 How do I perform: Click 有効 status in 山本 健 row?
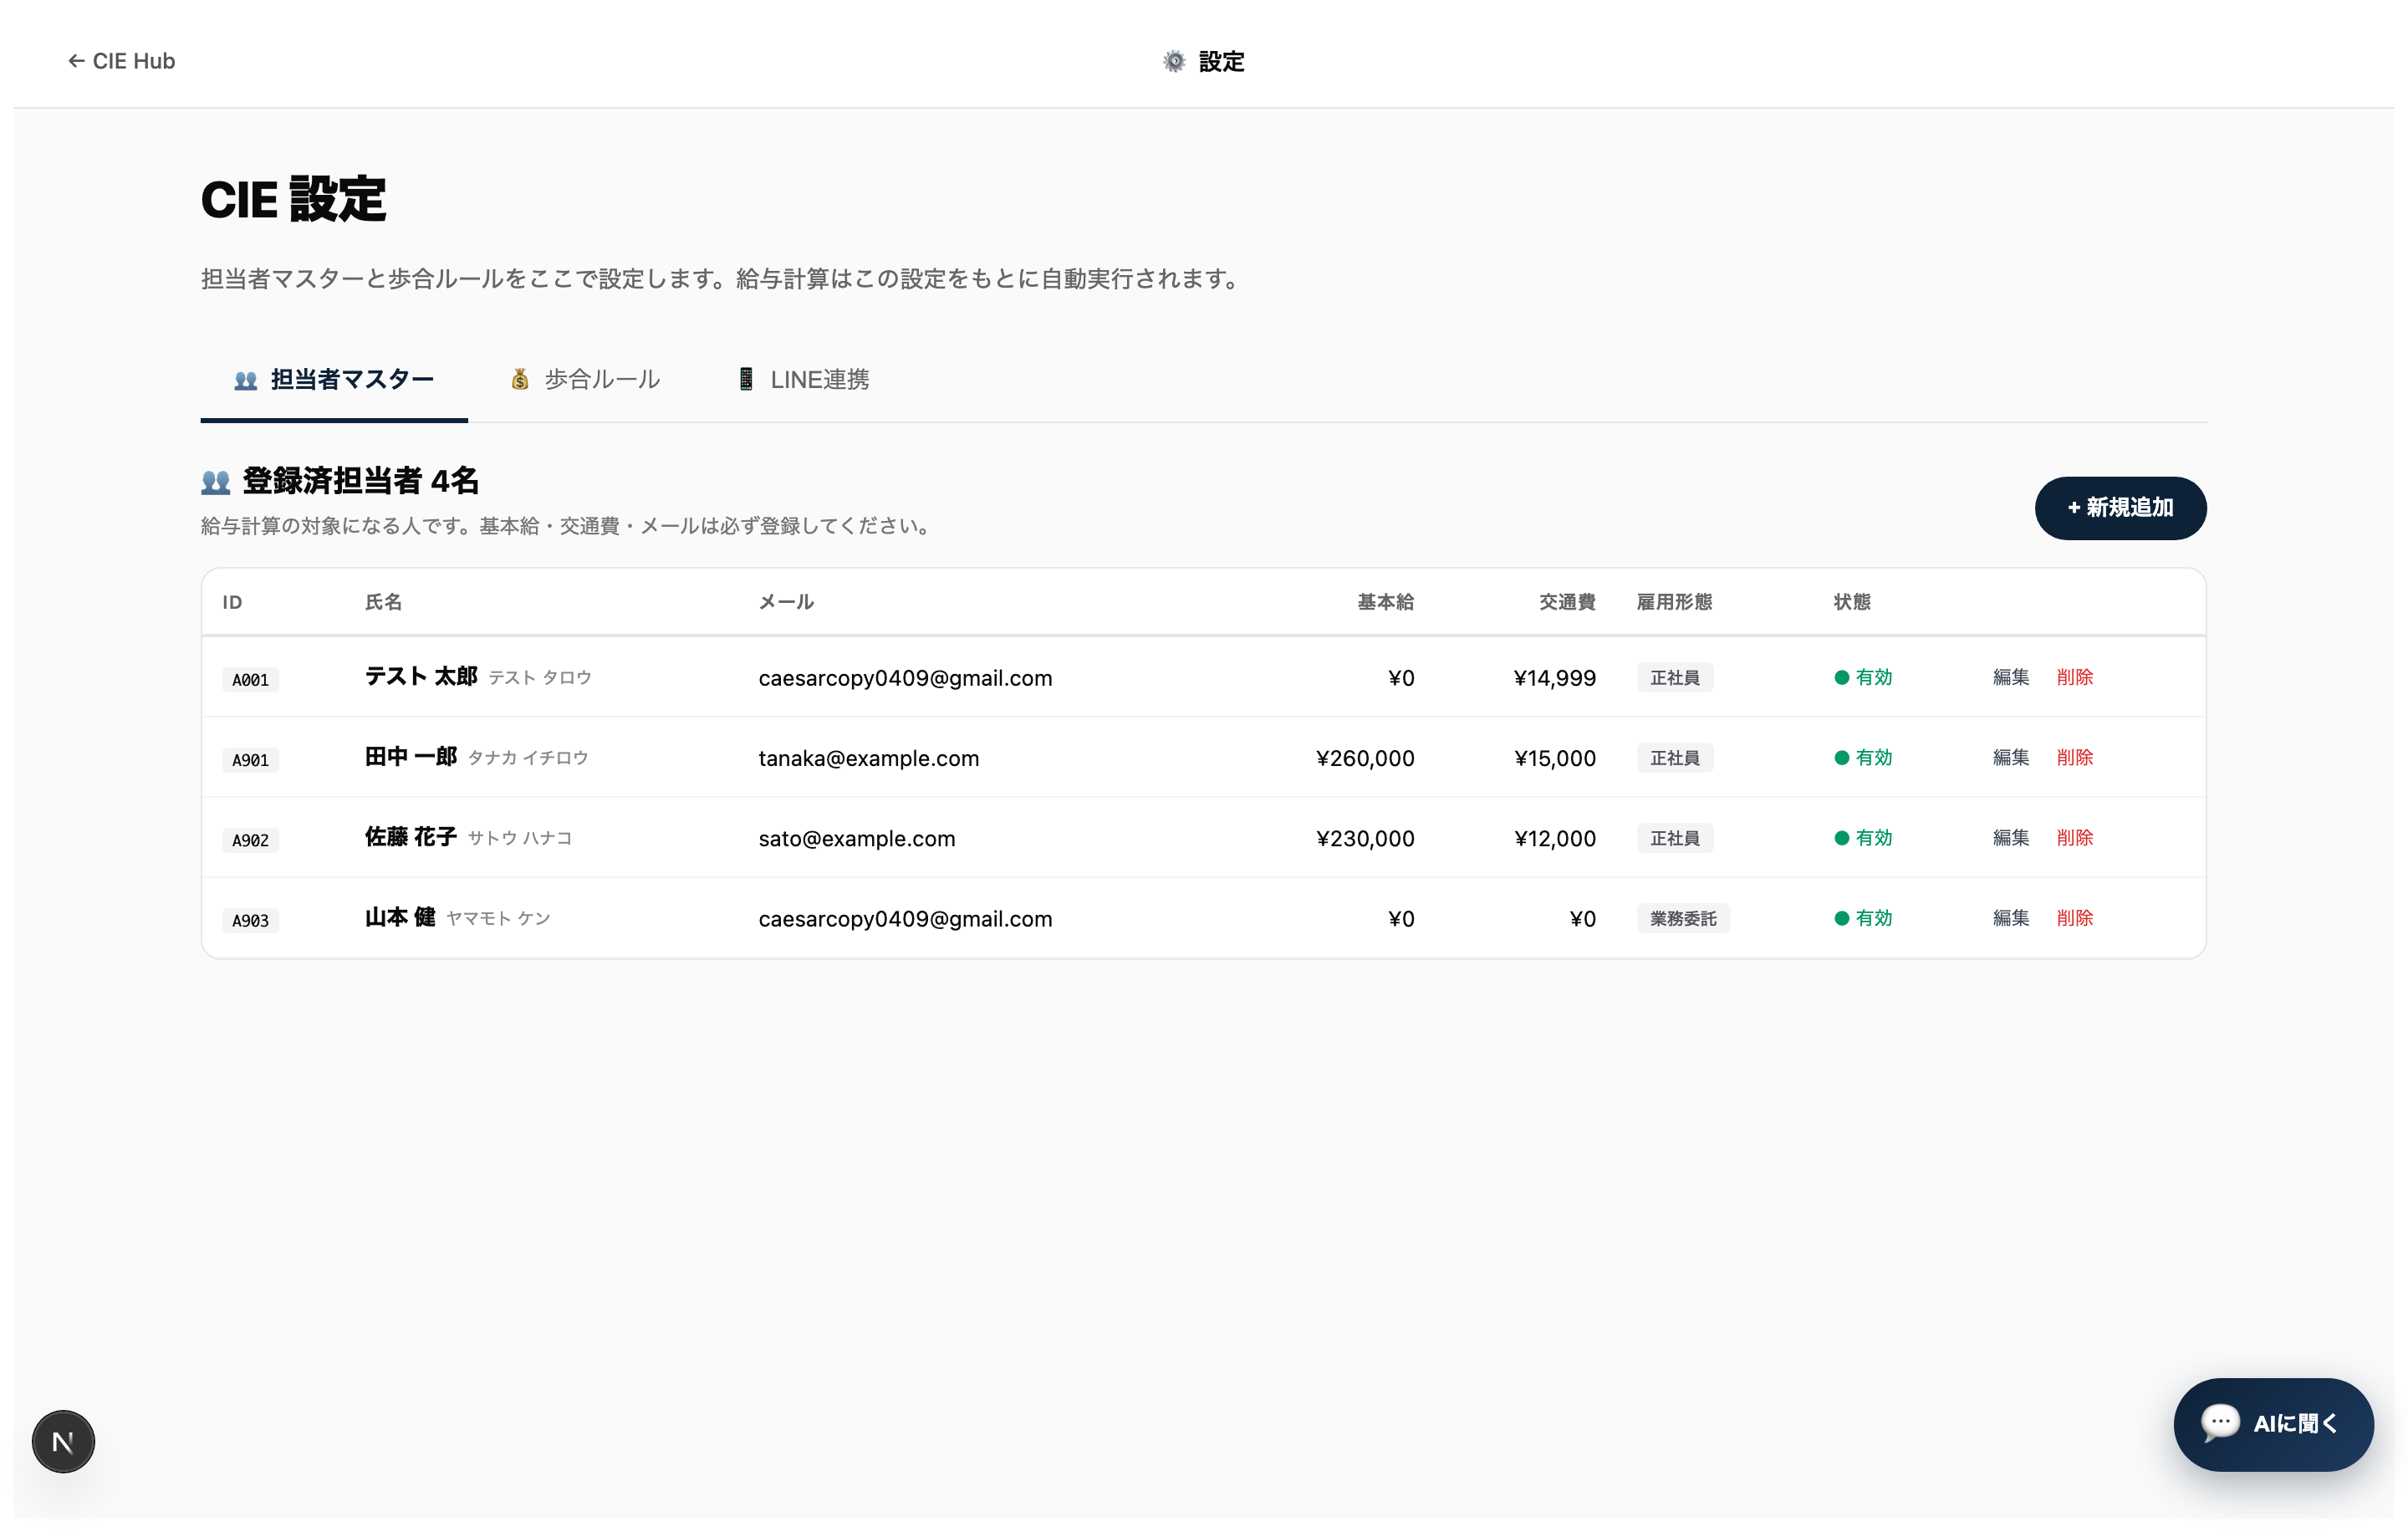(1863, 917)
